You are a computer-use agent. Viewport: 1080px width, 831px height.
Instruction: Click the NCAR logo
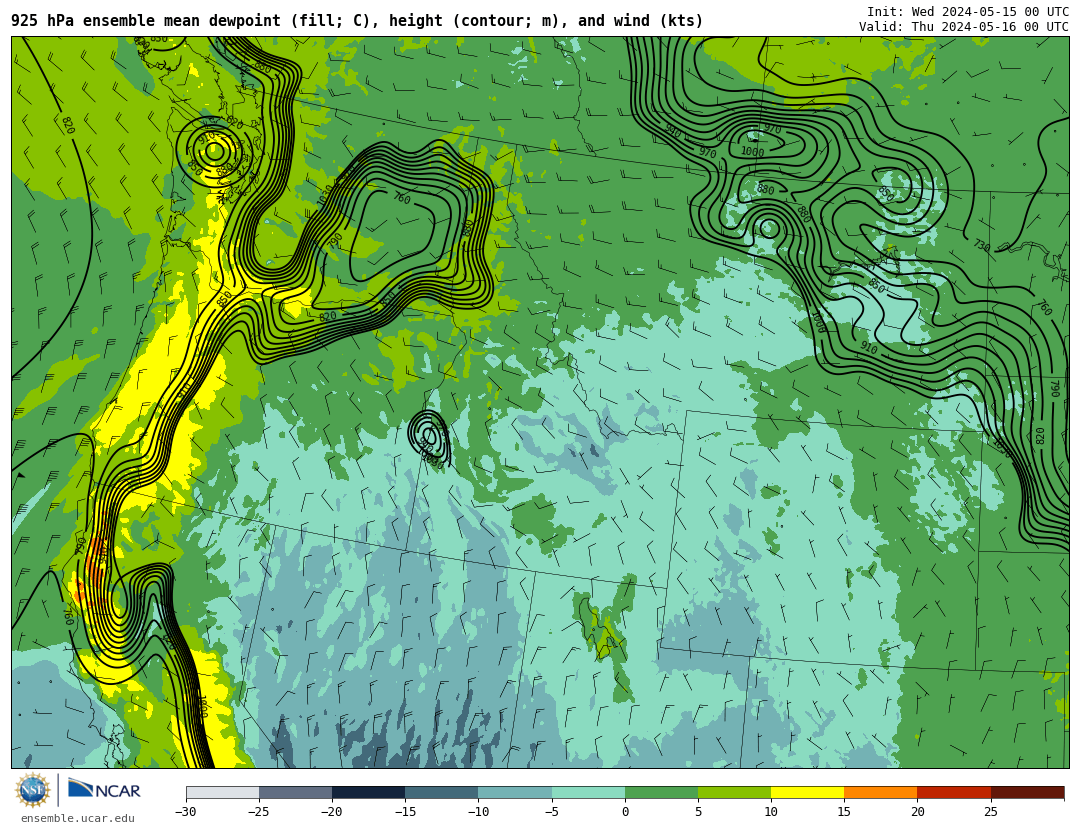(x=104, y=790)
